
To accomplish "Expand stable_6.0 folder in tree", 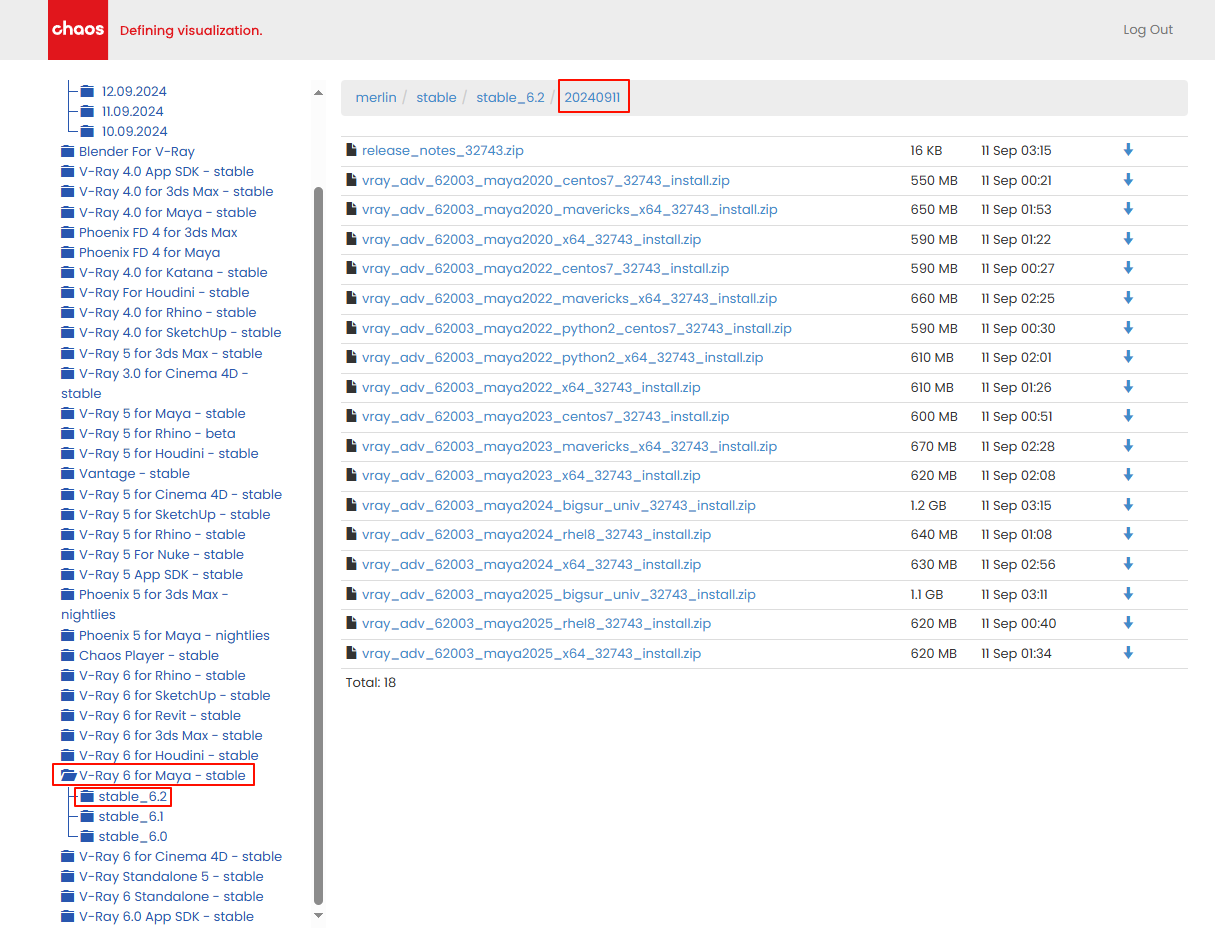I will click(133, 837).
